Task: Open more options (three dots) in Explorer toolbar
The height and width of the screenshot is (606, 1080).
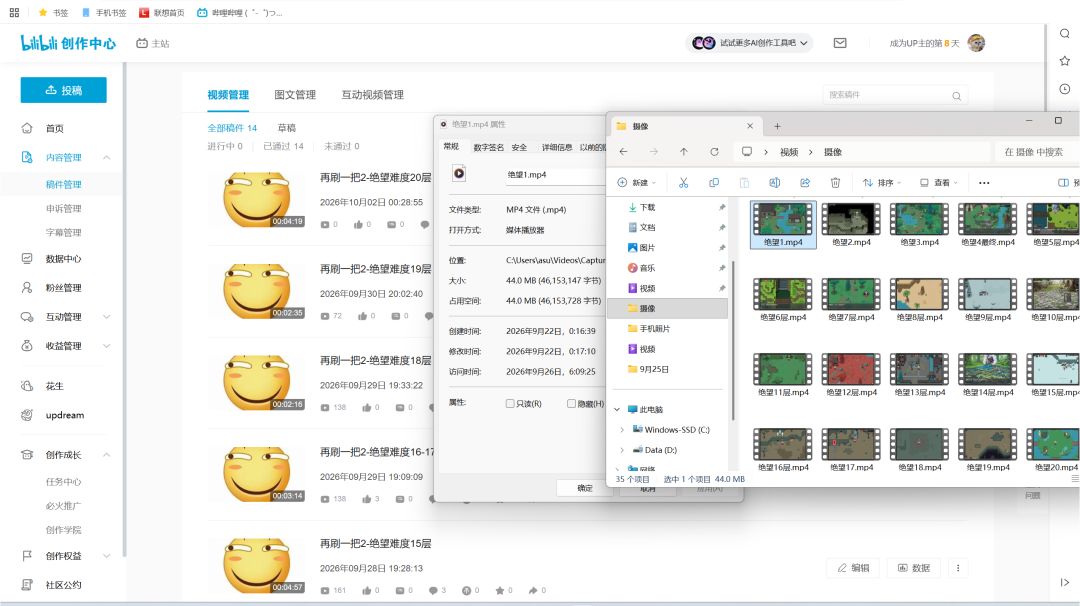Action: point(984,182)
